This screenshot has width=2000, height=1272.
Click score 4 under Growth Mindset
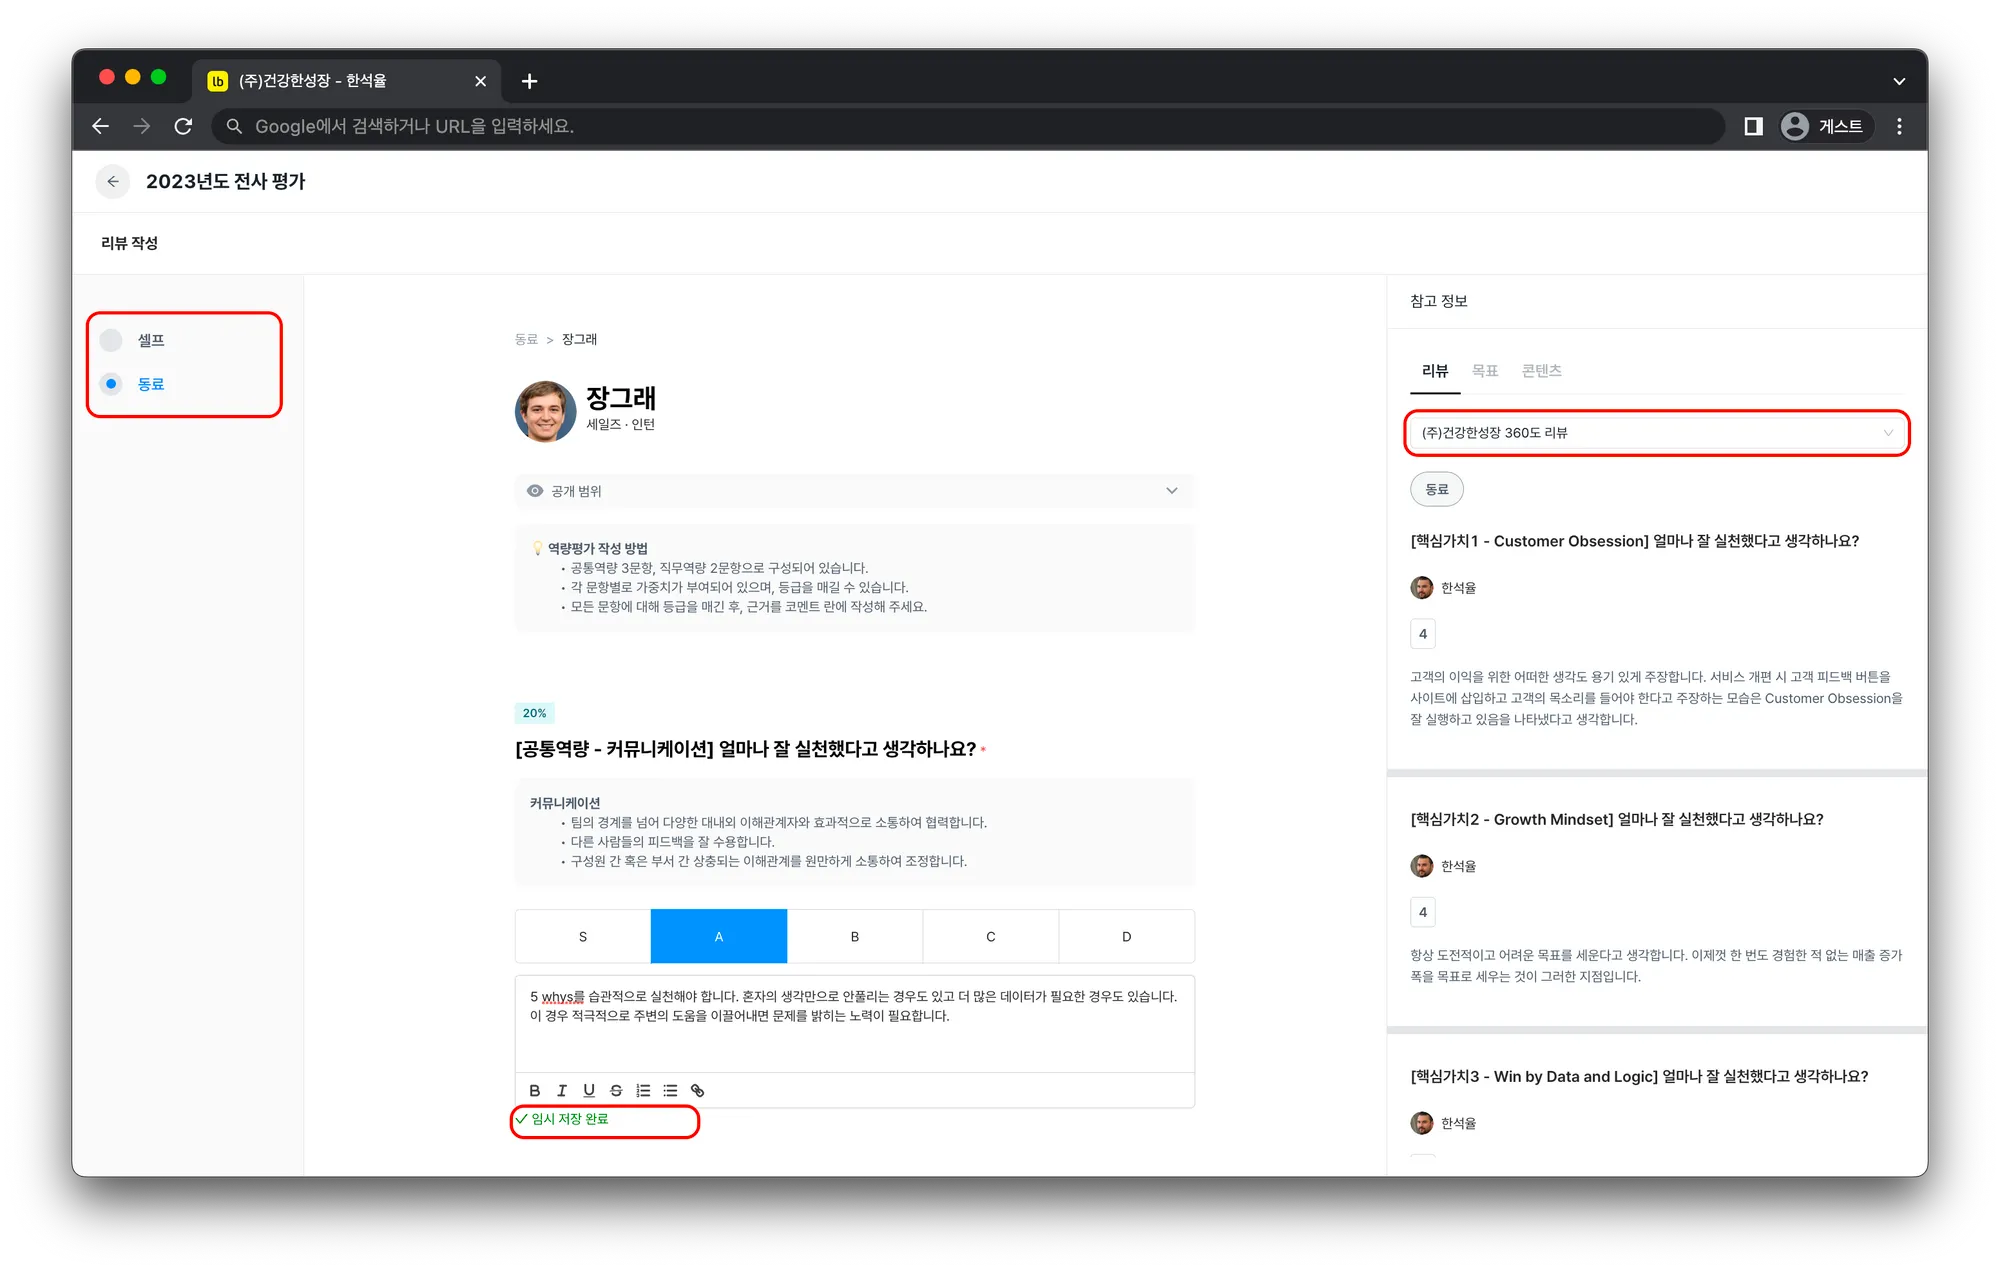pos(1423,912)
